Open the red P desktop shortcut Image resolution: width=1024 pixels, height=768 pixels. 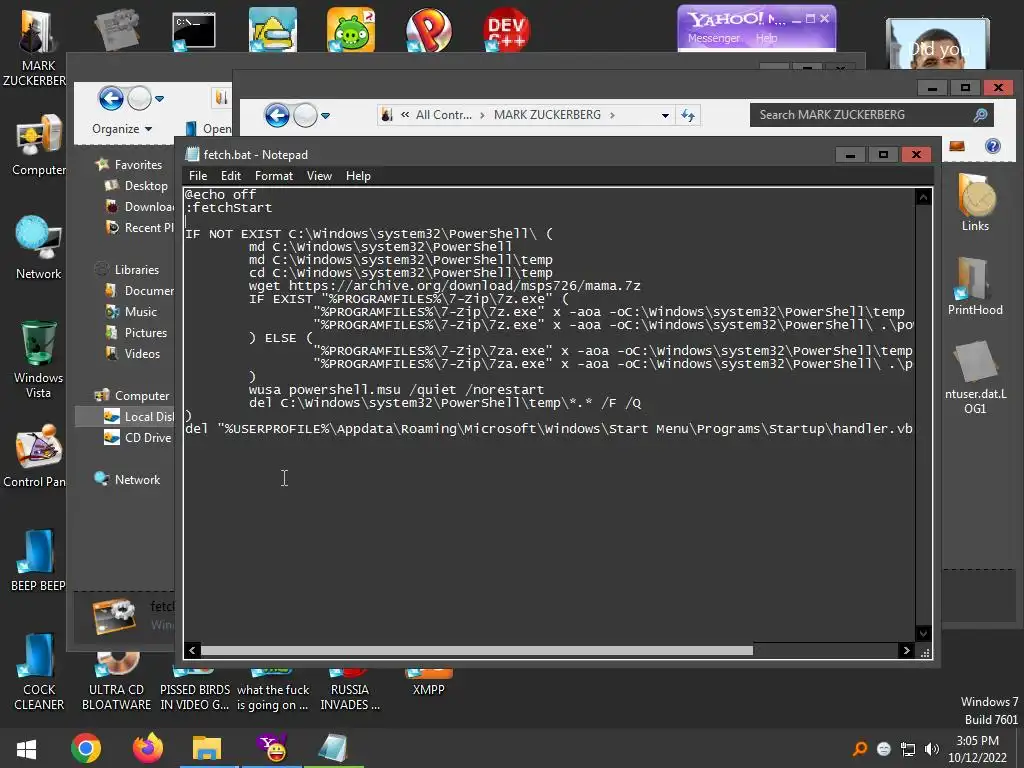pos(428,31)
